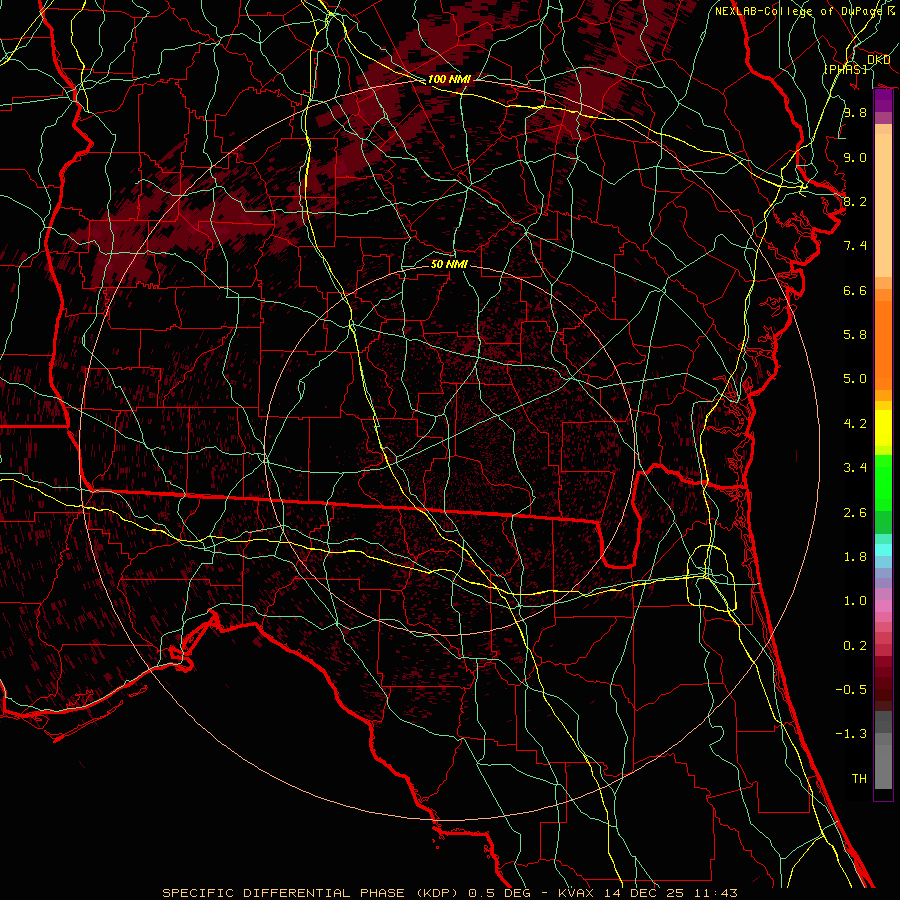Click the DKD label above the legend
Screen dimensions: 900x900
coord(878,60)
